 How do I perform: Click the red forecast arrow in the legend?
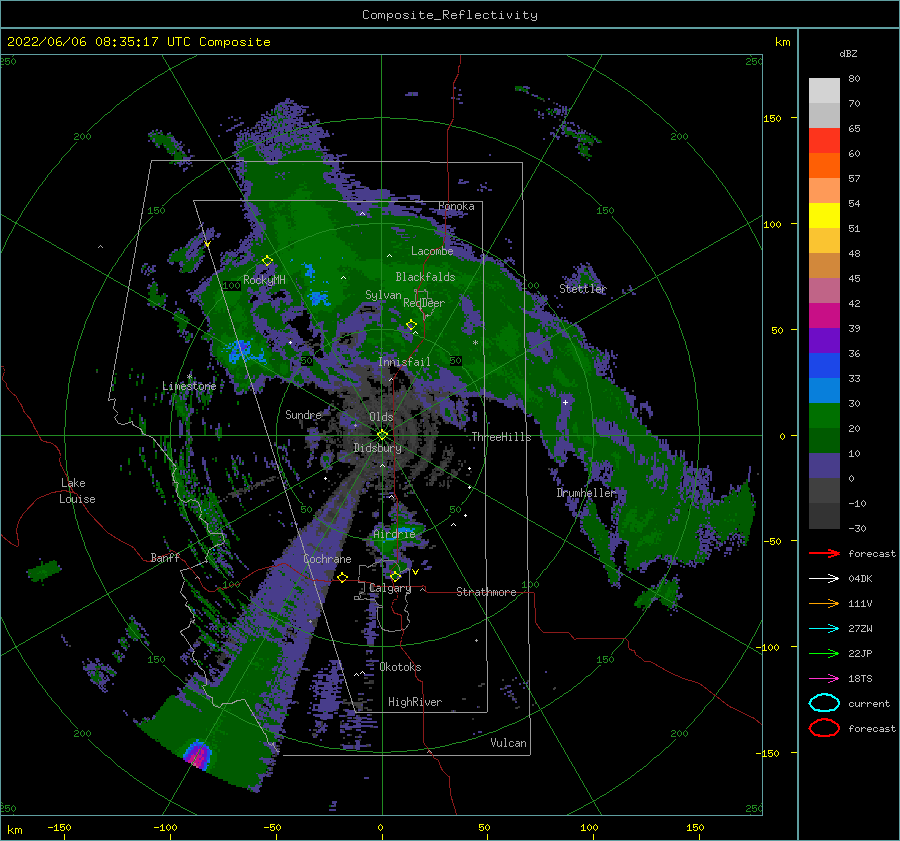click(824, 553)
